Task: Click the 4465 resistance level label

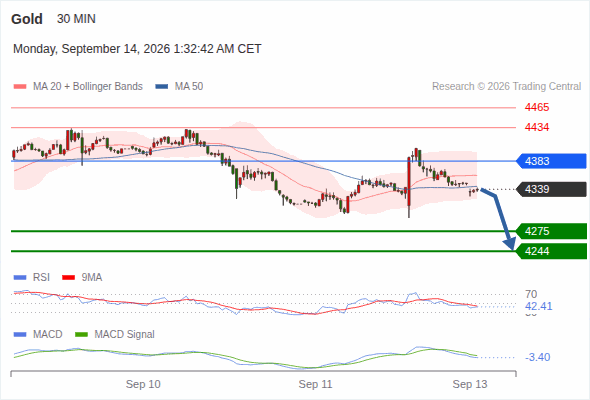Action: coord(537,108)
